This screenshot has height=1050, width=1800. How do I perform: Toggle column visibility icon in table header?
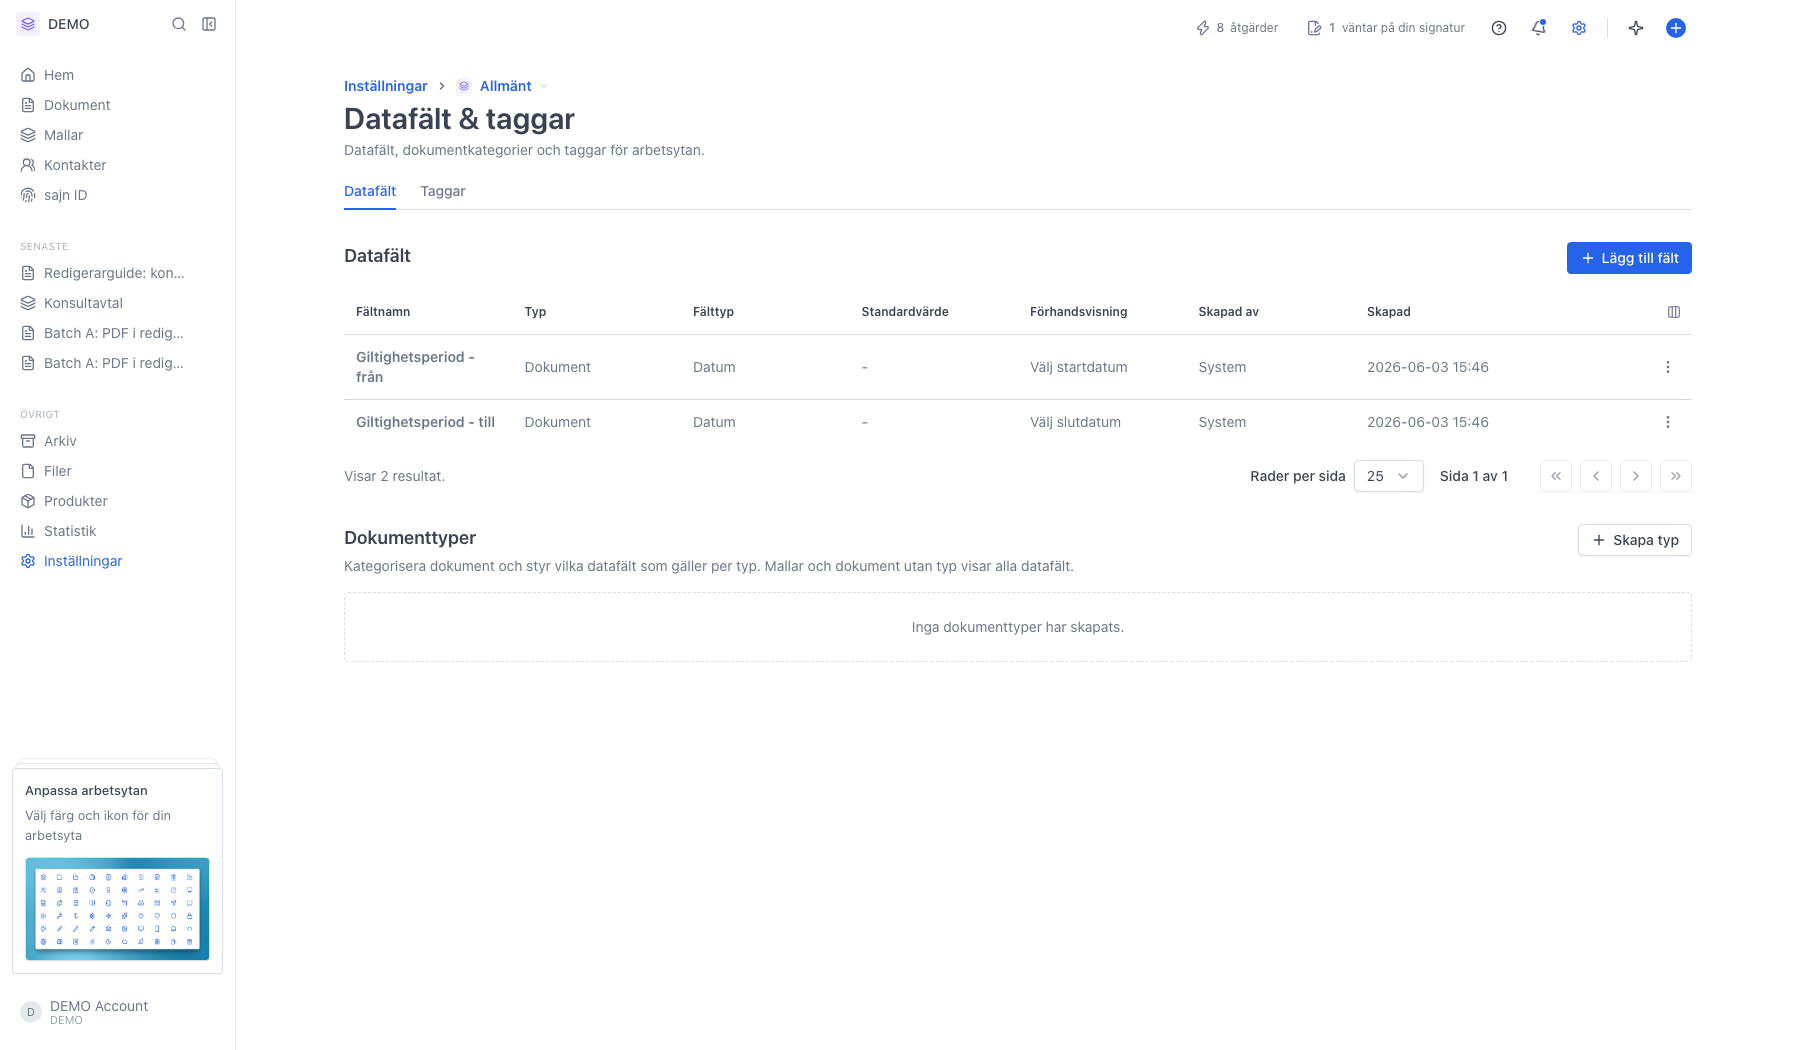1674,312
